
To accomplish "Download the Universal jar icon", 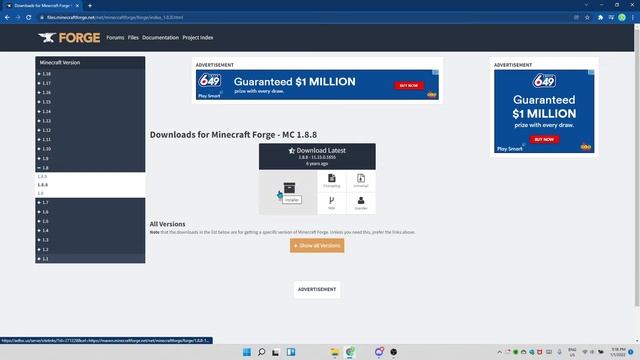I will 361,178.
